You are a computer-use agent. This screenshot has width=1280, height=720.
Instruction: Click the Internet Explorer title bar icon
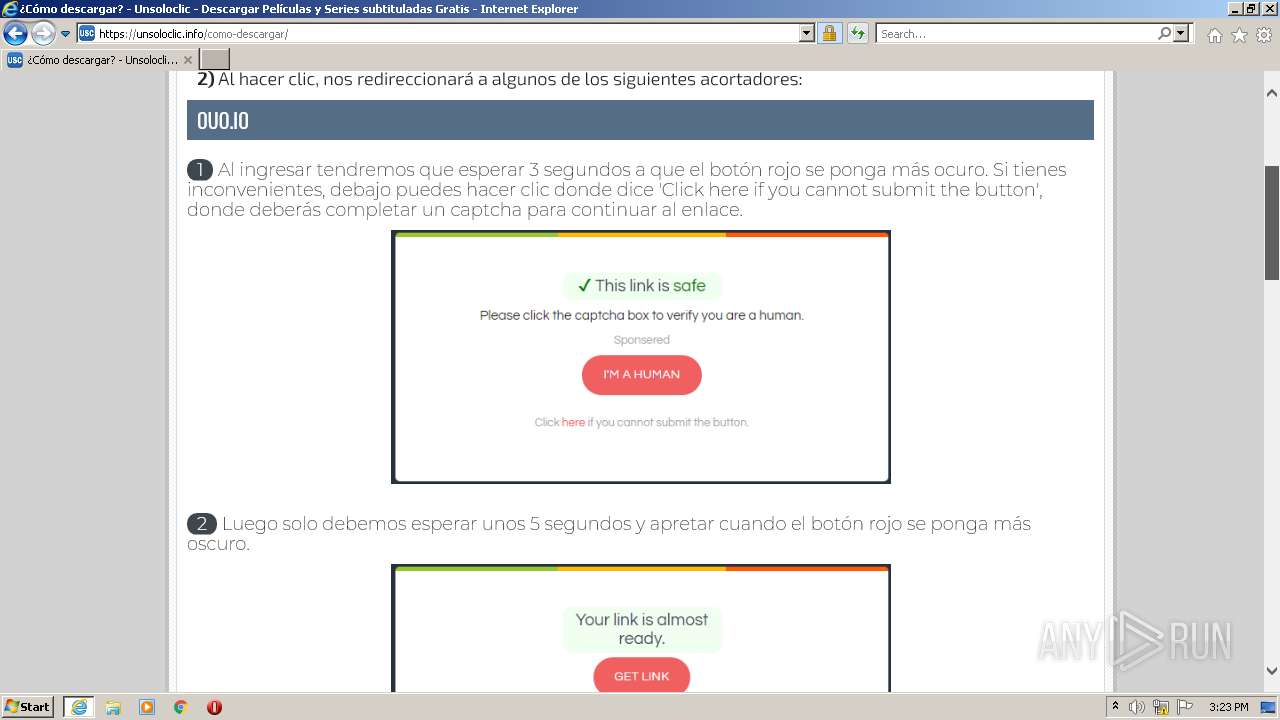[x=10, y=9]
